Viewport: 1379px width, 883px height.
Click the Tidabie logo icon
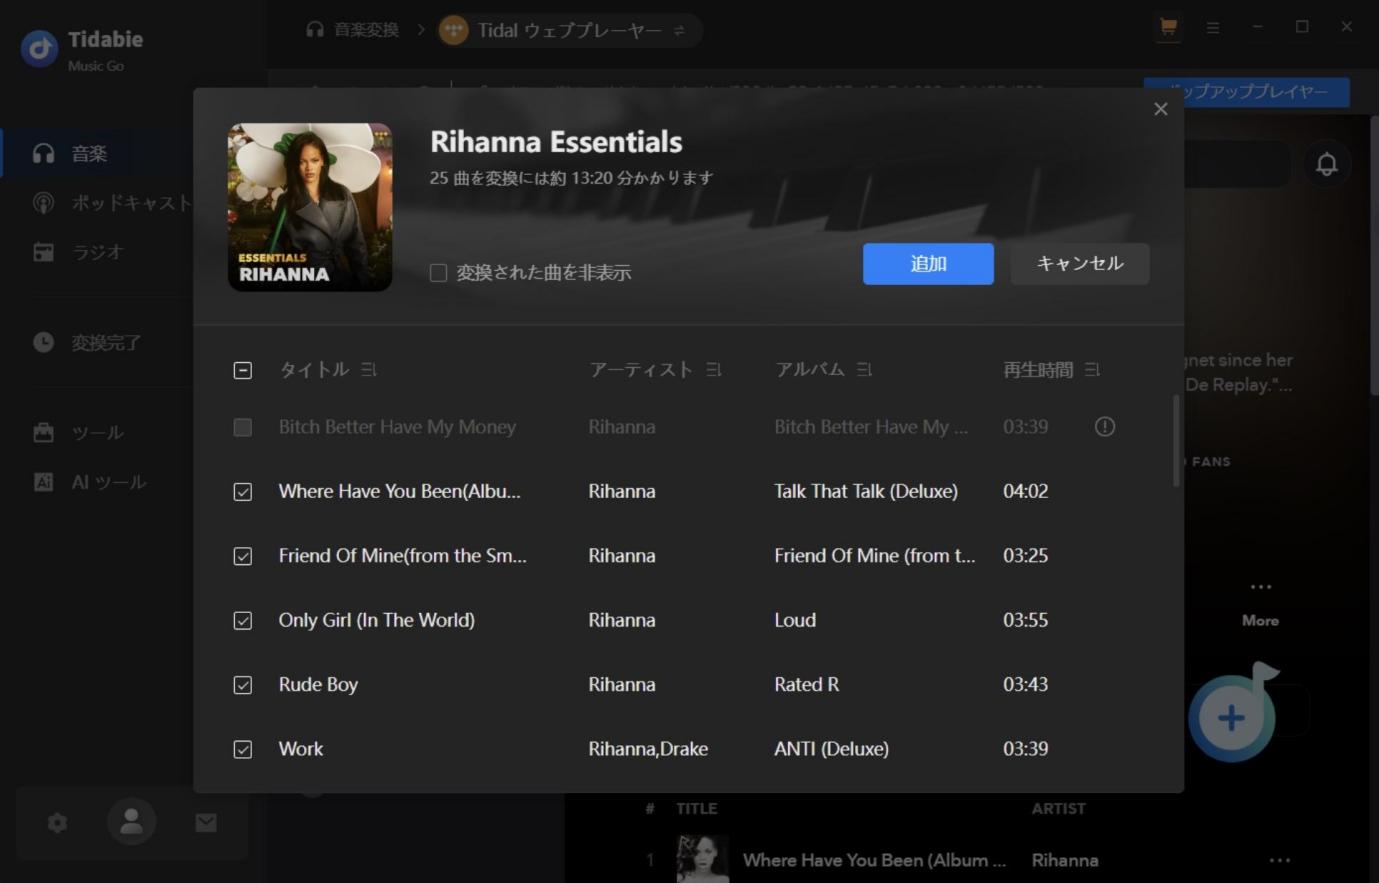[x=39, y=48]
